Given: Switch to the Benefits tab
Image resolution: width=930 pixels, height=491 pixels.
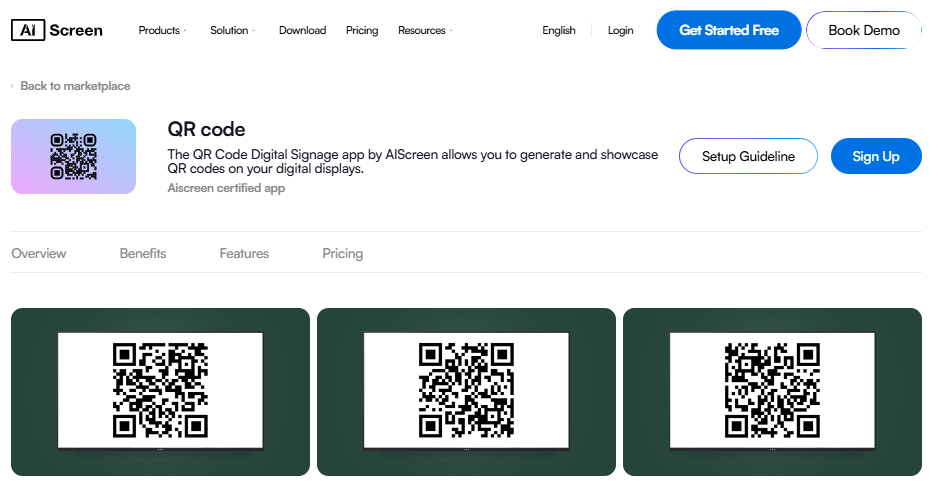Looking at the screenshot, I should click(143, 253).
